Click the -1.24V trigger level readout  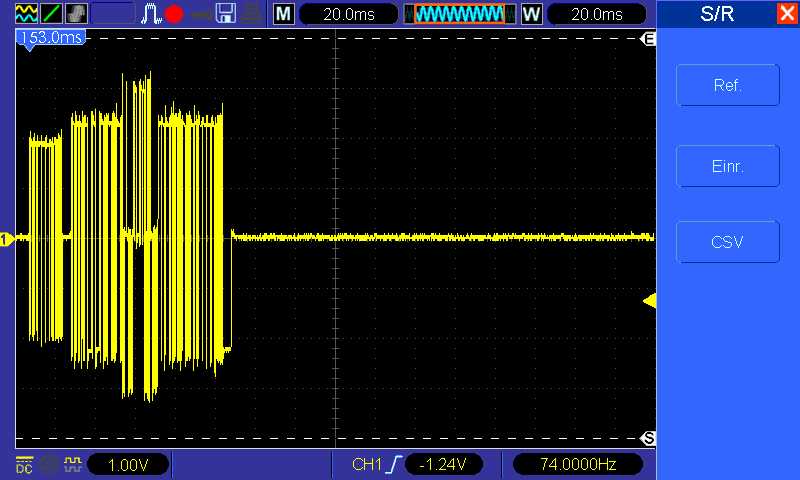click(443, 464)
